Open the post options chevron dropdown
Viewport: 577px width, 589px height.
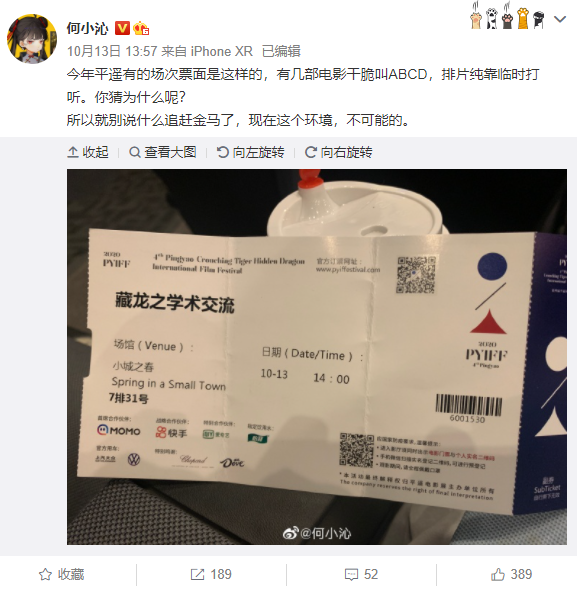pyautogui.click(x=560, y=20)
